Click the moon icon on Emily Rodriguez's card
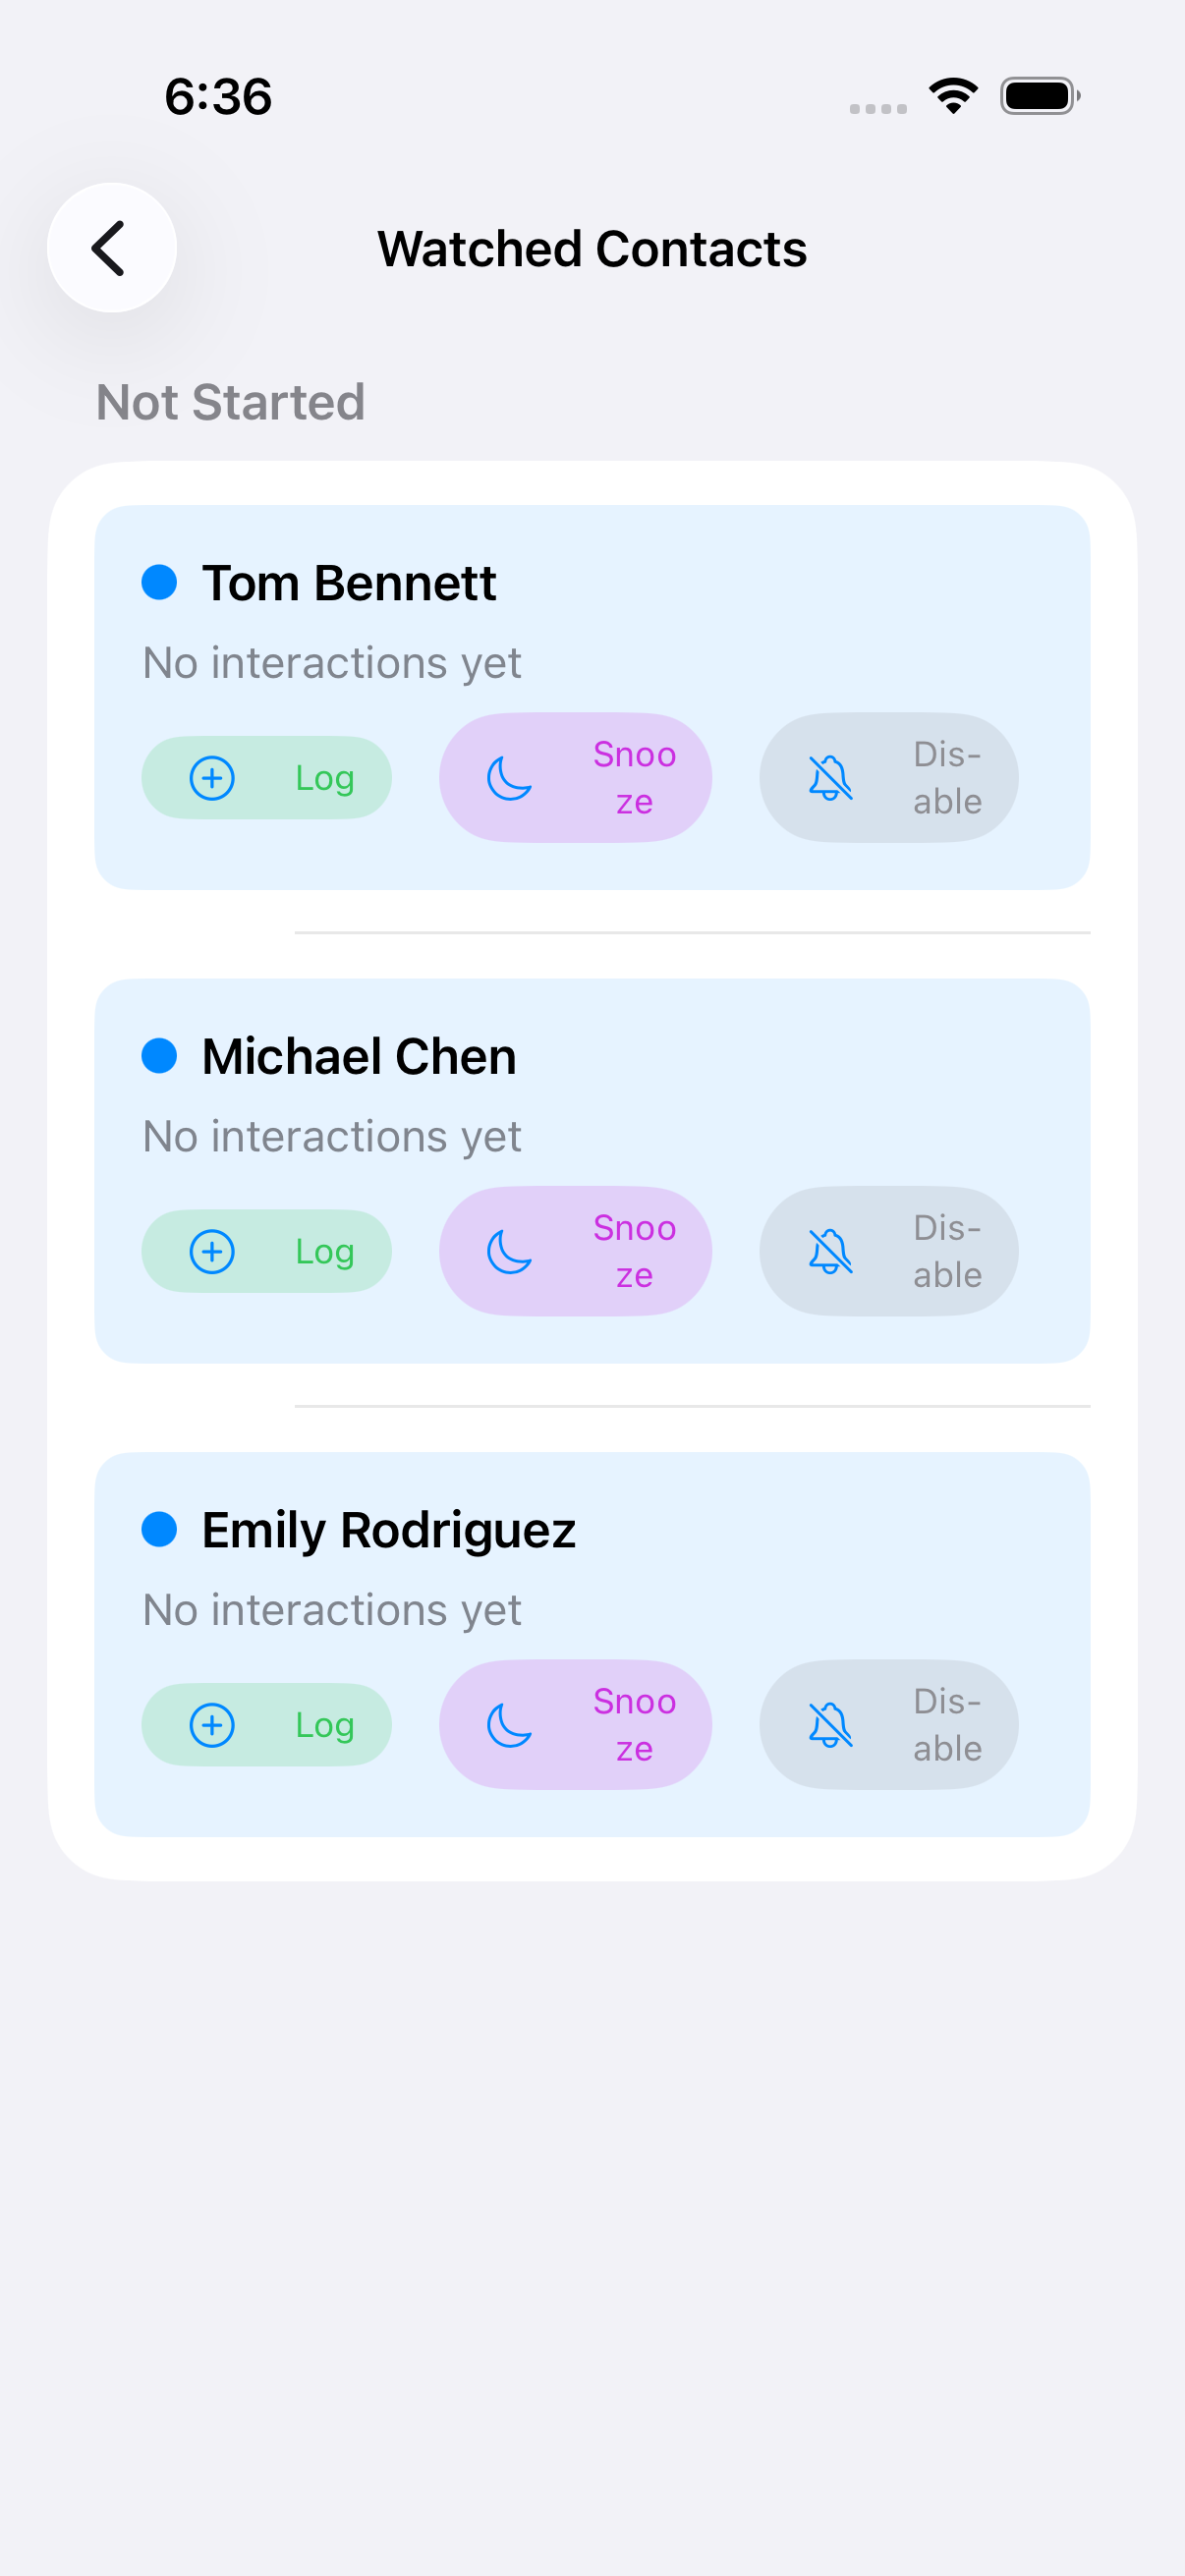Viewport: 1185px width, 2576px height. [508, 1726]
